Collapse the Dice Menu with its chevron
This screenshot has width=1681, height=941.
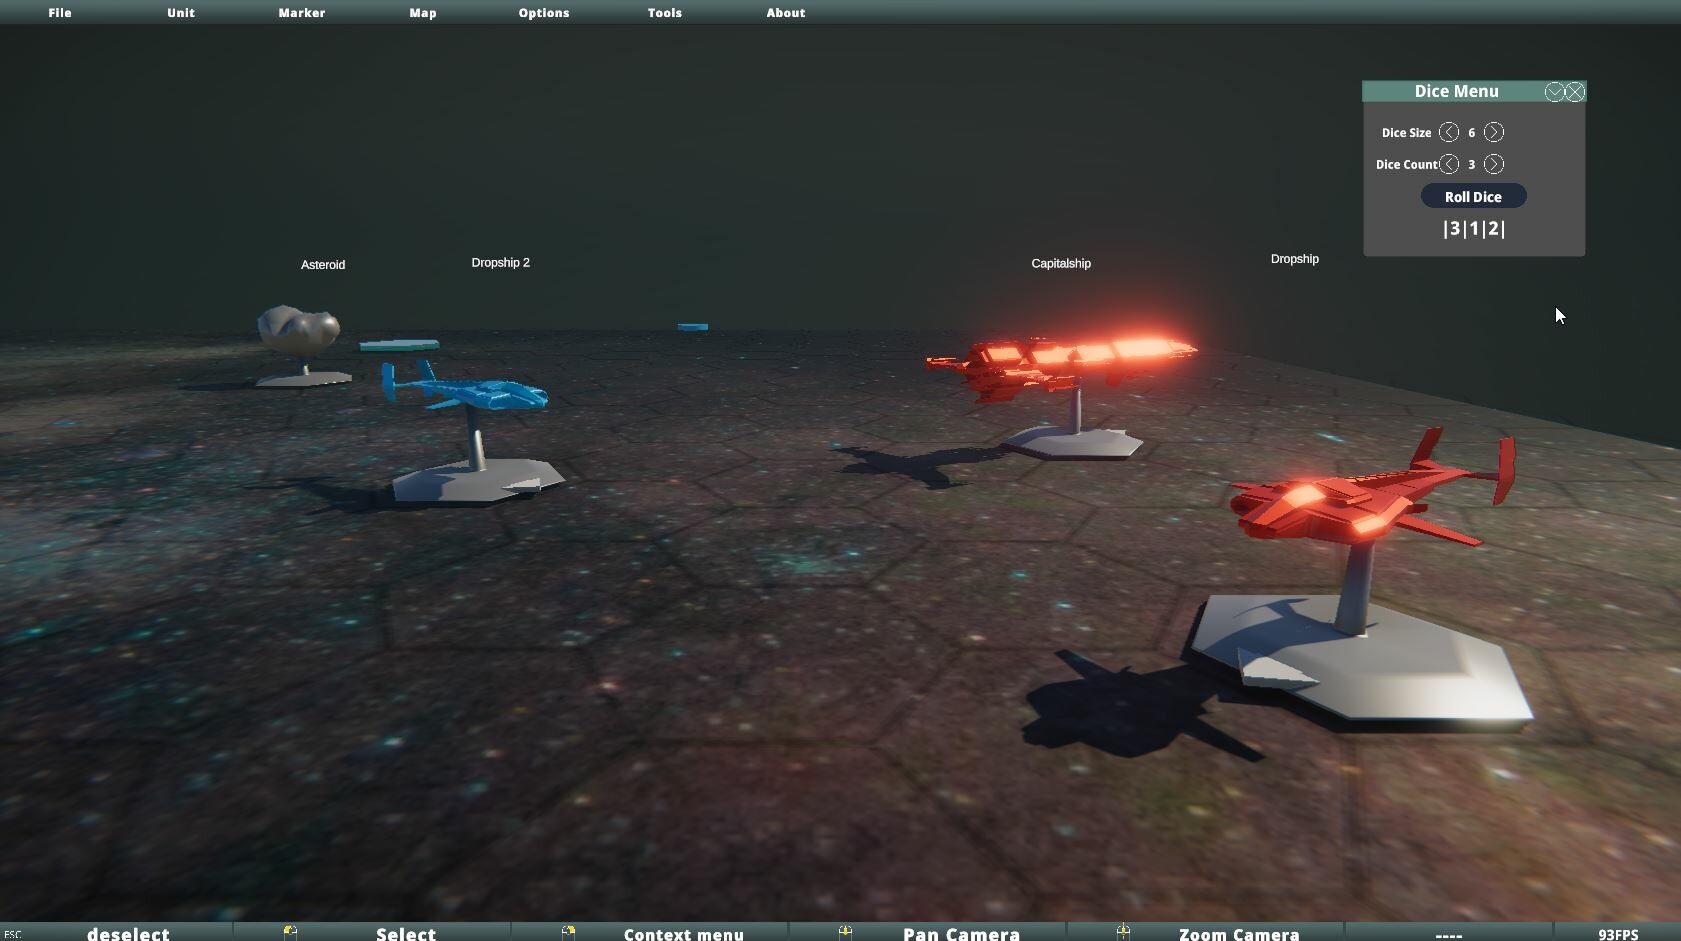1554,91
